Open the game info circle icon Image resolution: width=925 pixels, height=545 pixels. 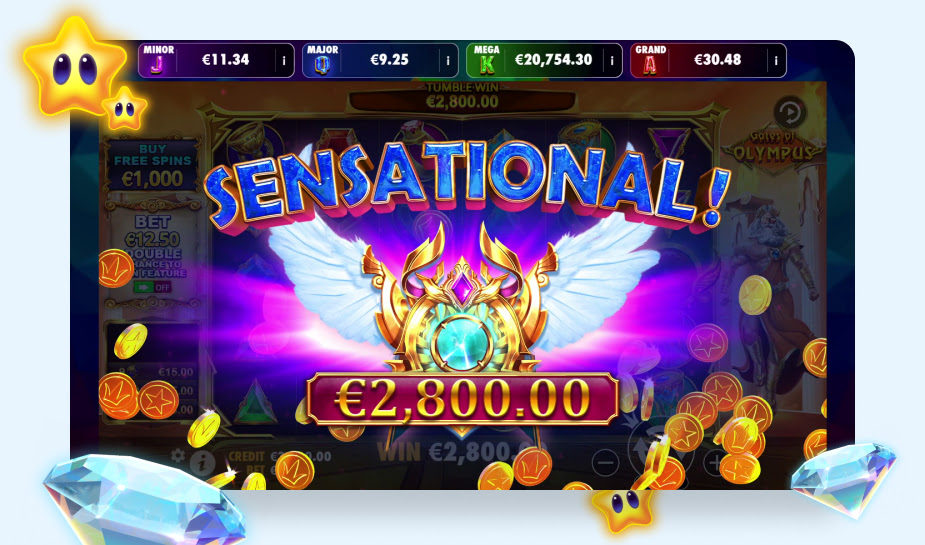[x=202, y=463]
